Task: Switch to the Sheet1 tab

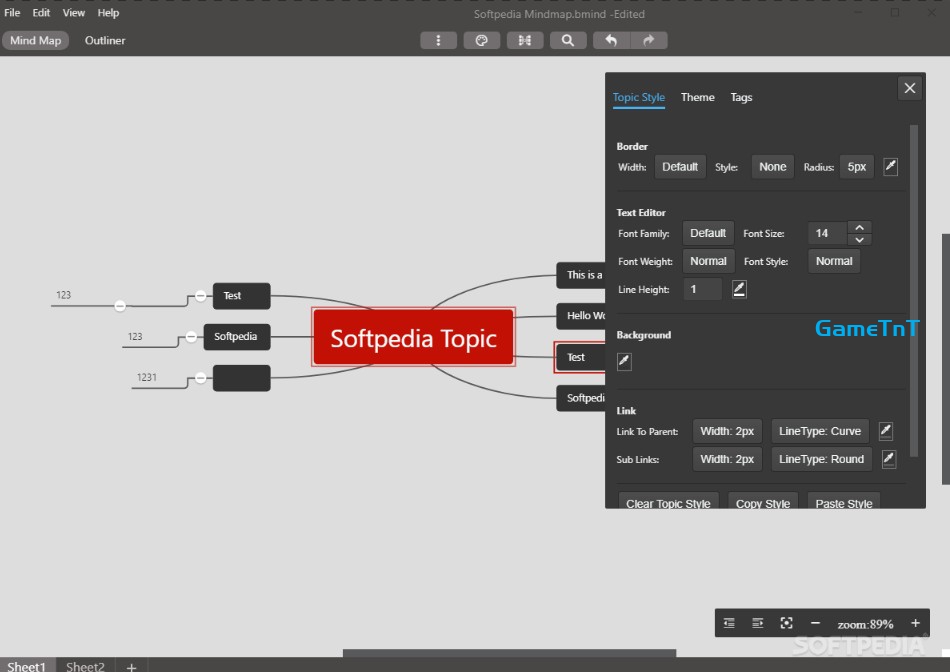Action: coord(27,666)
